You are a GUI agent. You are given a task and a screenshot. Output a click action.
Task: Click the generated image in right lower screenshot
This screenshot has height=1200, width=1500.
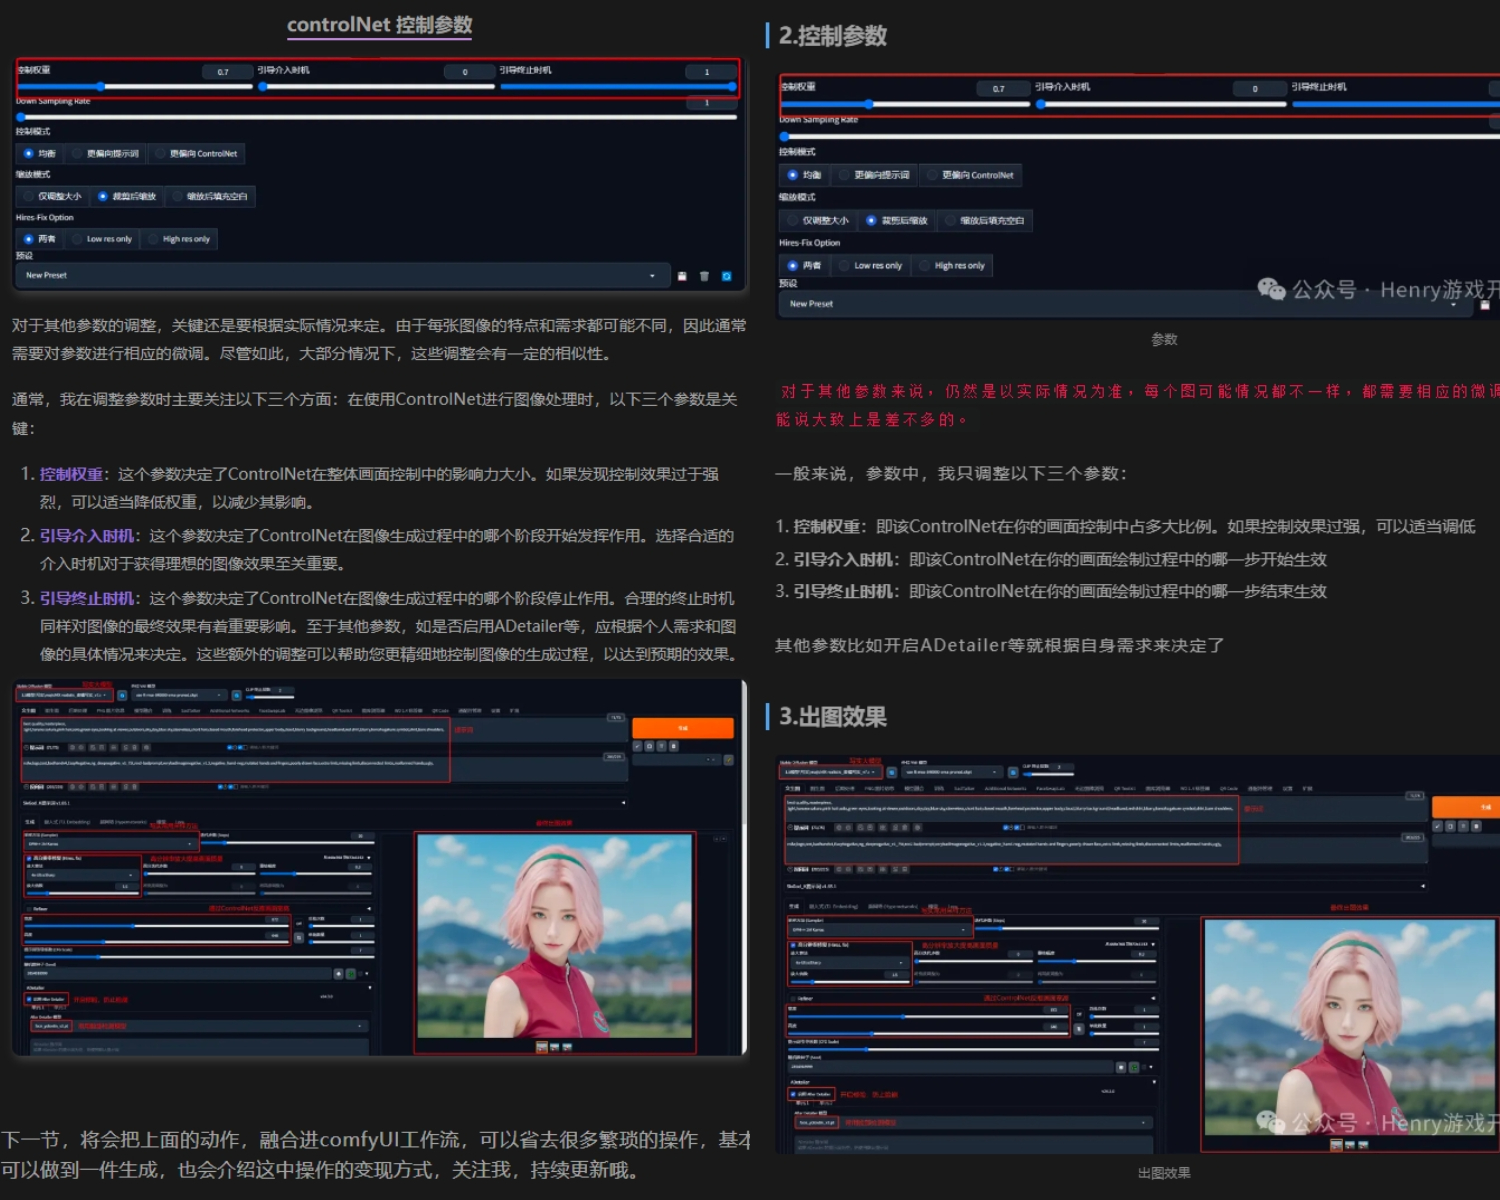1350,1027
